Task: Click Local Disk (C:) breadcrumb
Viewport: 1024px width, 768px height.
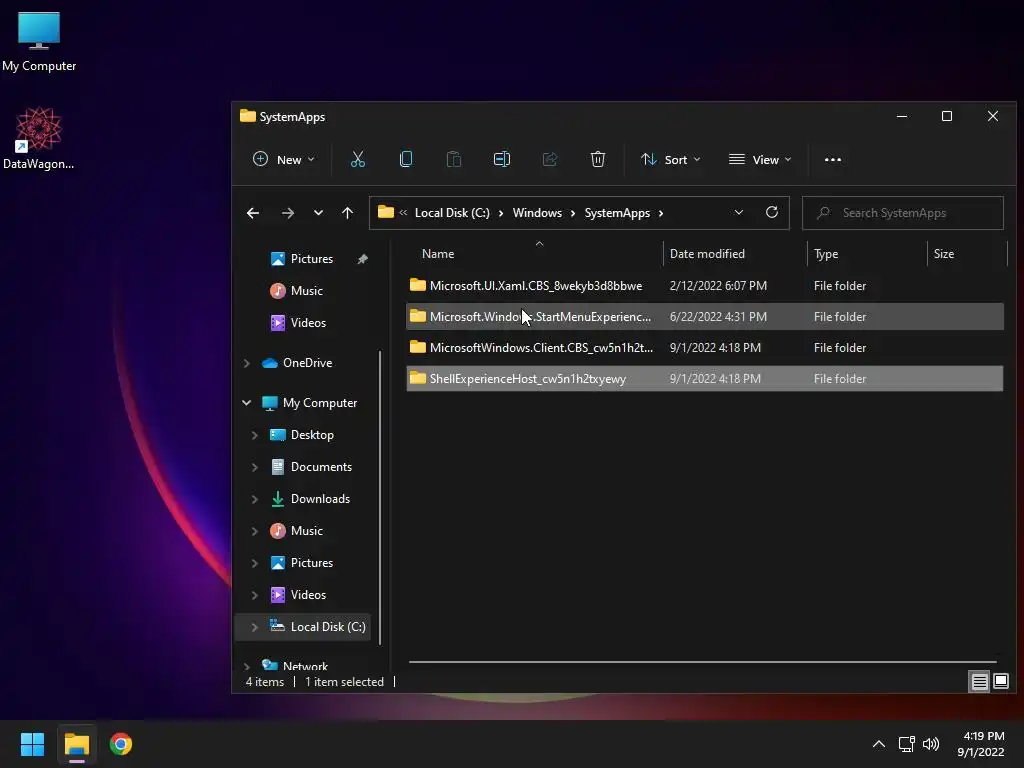Action: [452, 213]
